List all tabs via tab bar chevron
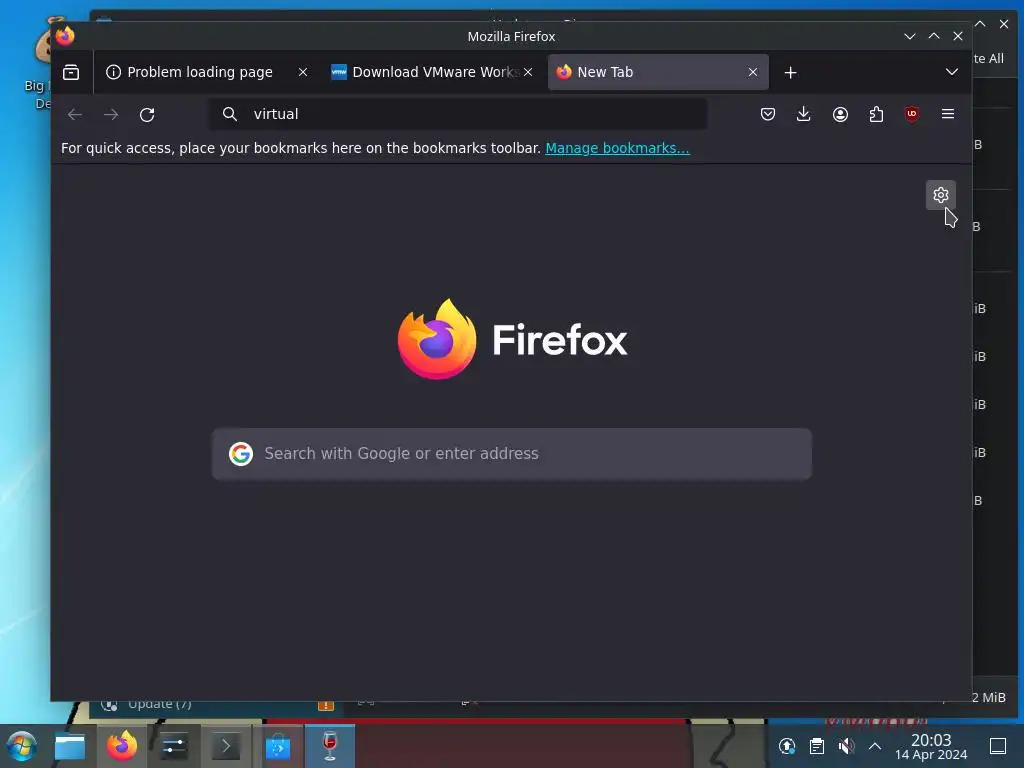The image size is (1024, 768). click(952, 72)
